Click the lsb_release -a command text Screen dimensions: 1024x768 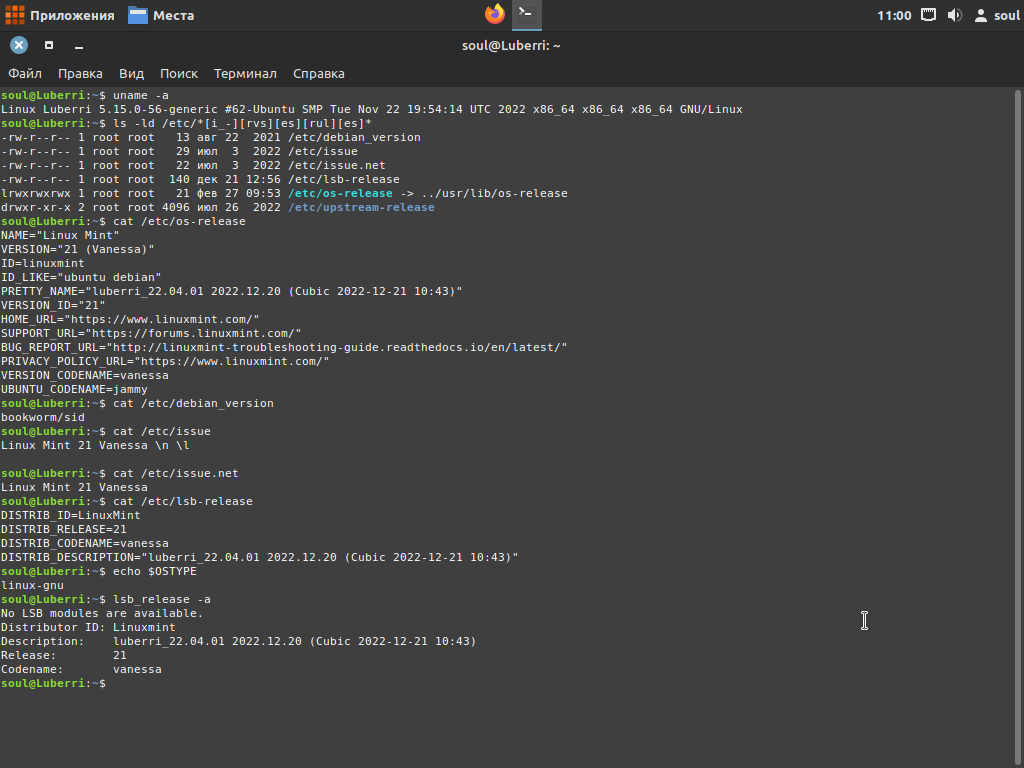[x=162, y=600]
